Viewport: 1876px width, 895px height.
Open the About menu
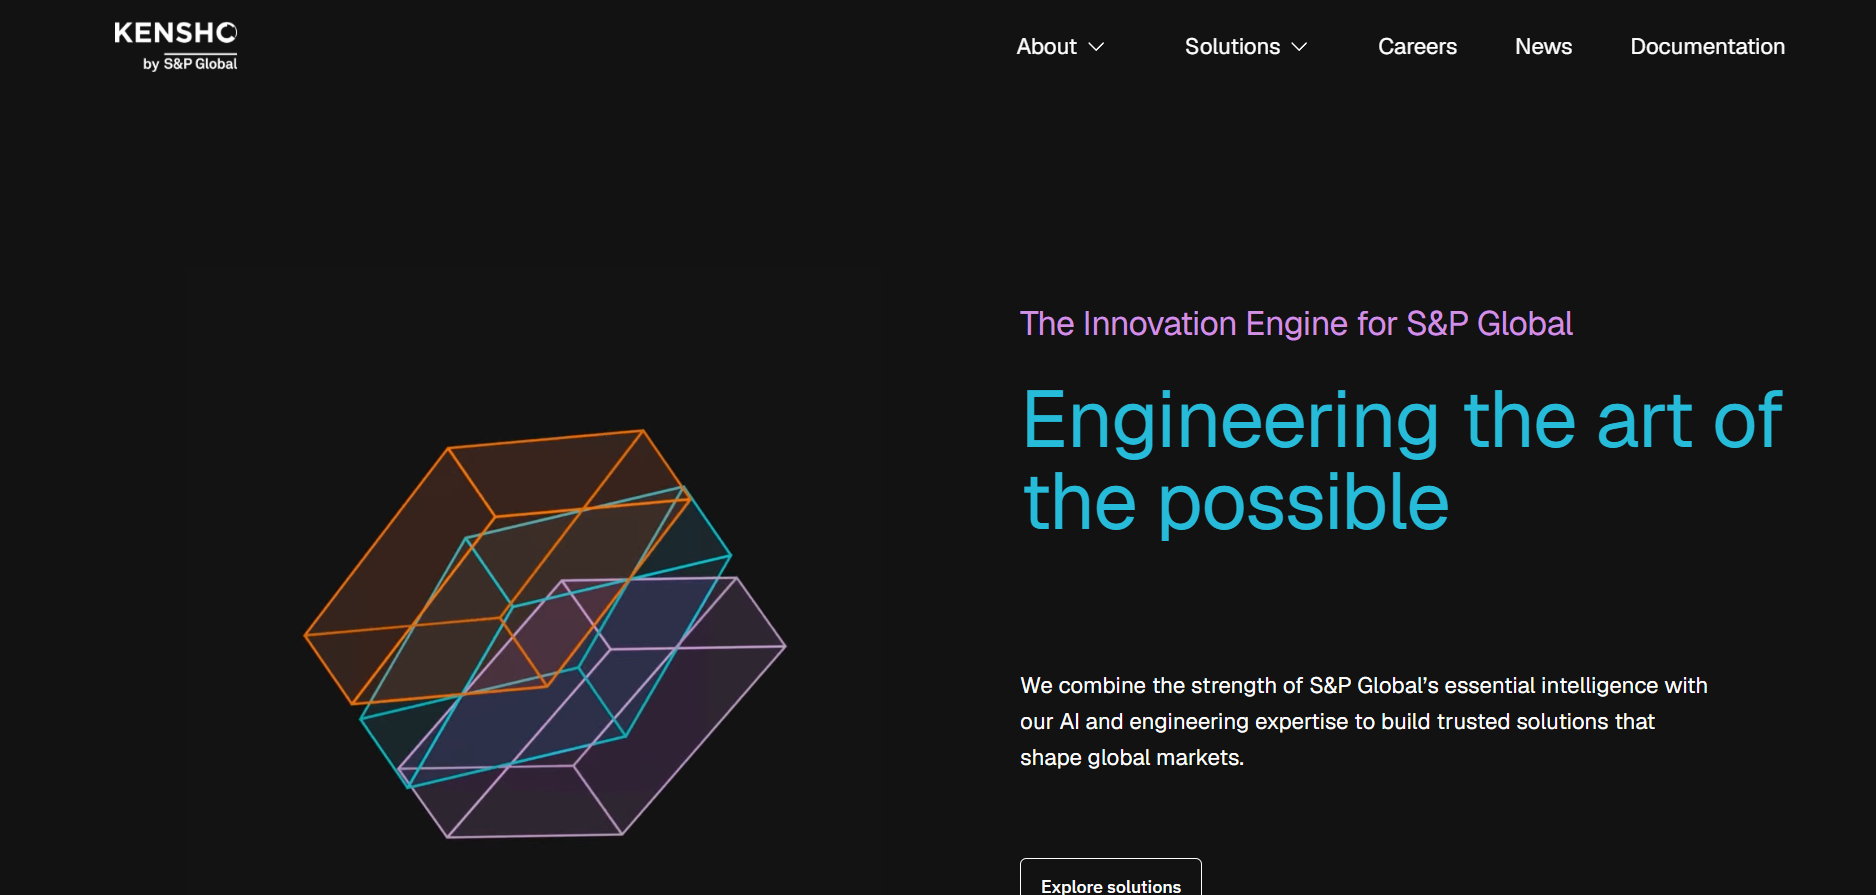point(1046,47)
